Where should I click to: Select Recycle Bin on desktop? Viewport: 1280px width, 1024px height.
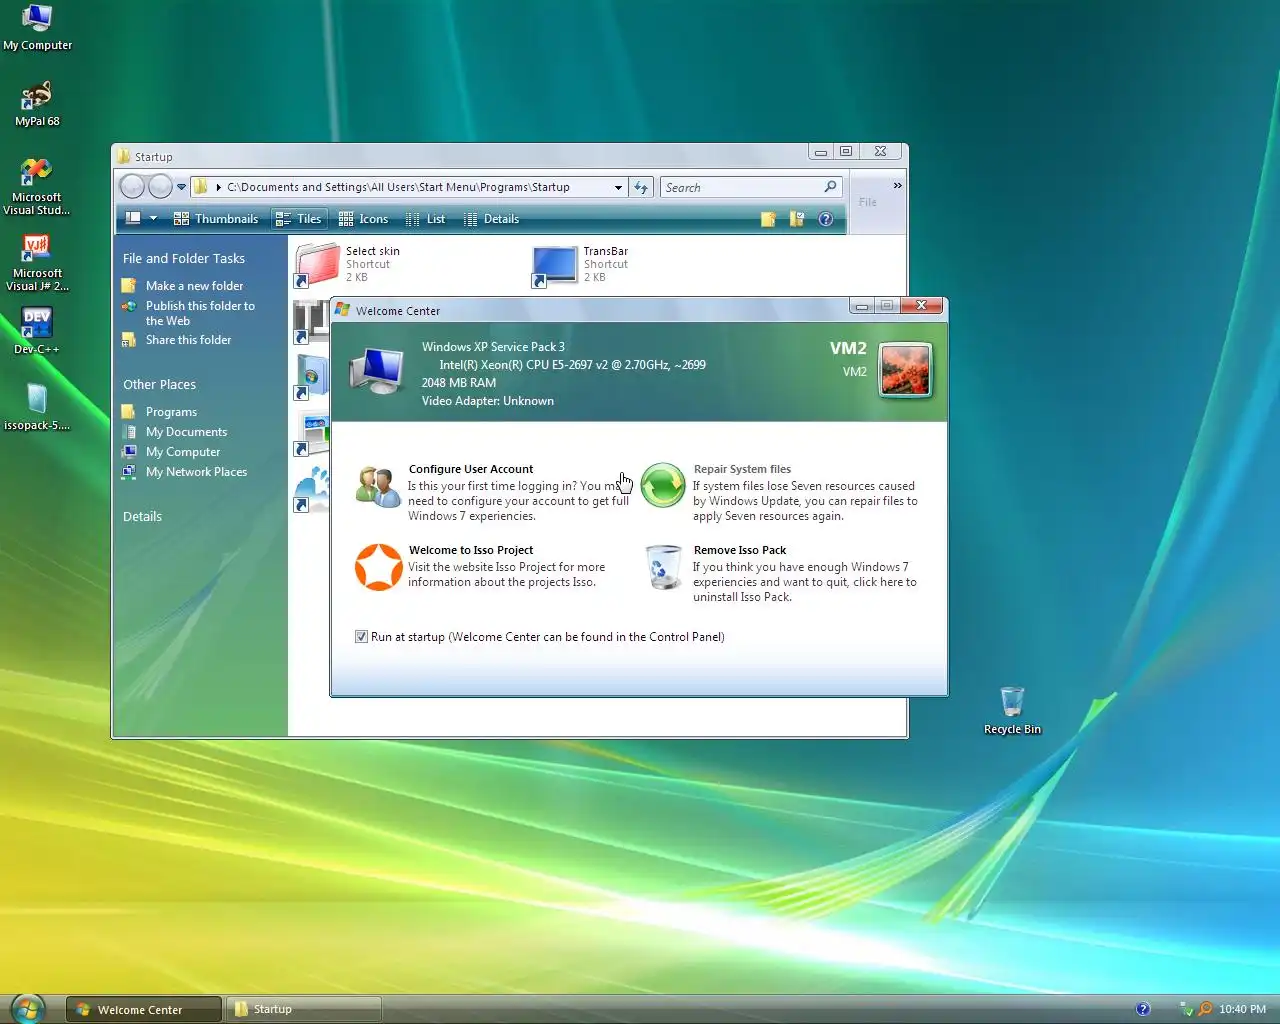coord(1012,711)
